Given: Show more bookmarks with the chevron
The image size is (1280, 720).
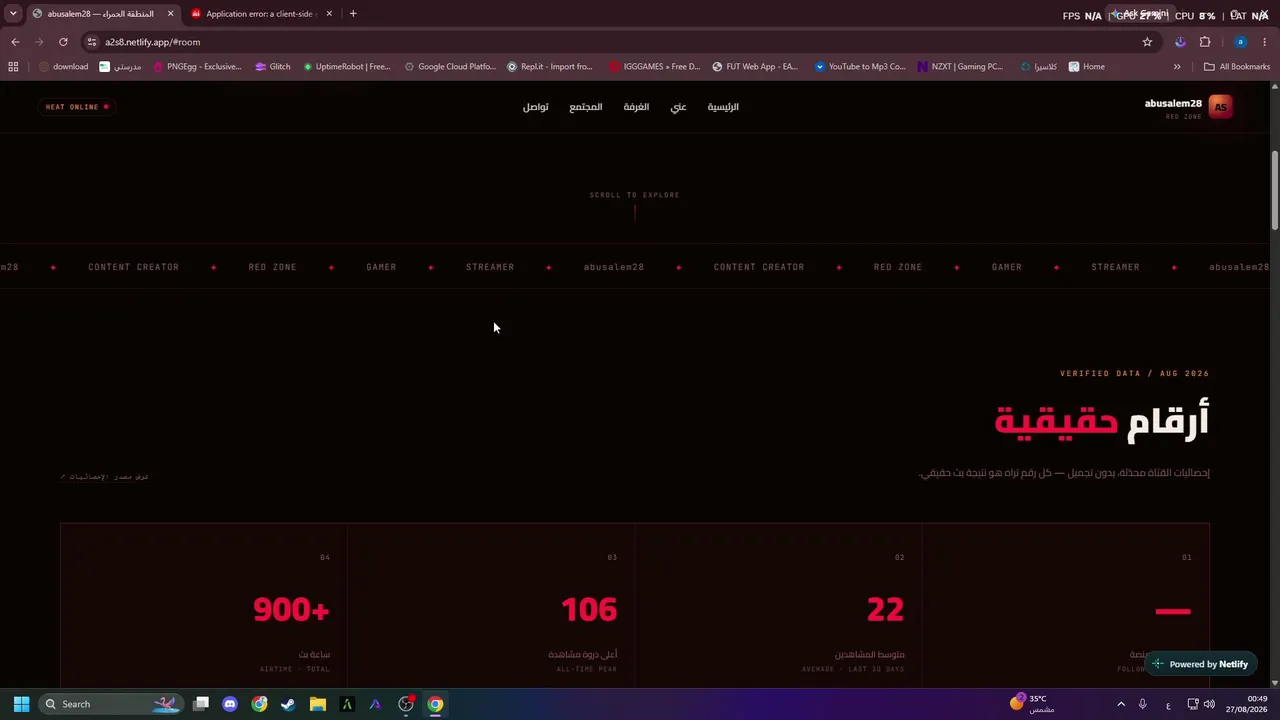Looking at the screenshot, I should (1177, 67).
